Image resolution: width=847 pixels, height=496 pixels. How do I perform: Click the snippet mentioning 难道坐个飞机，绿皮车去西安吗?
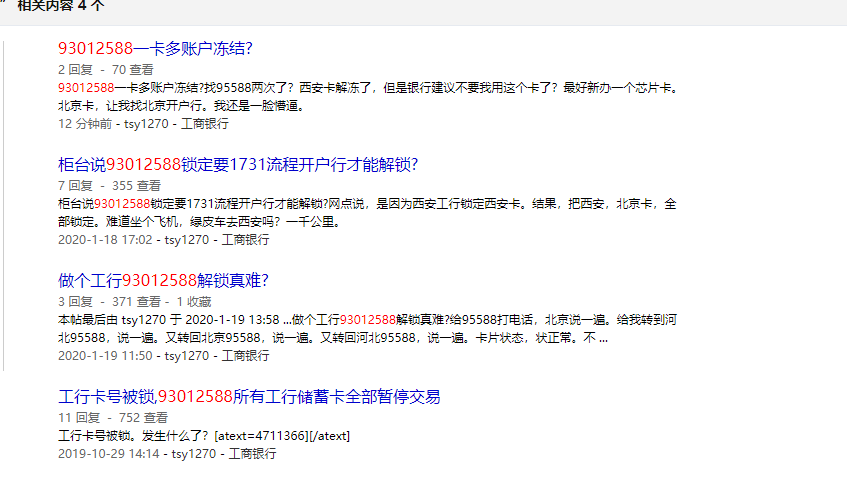coord(367,213)
